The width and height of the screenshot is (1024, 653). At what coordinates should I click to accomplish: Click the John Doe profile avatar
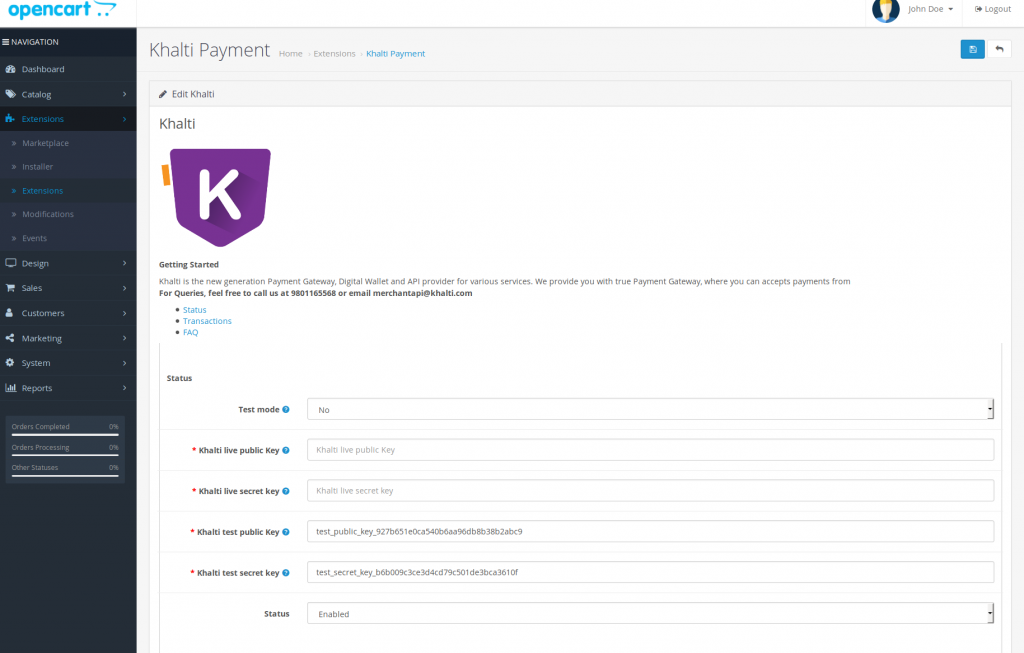click(885, 10)
